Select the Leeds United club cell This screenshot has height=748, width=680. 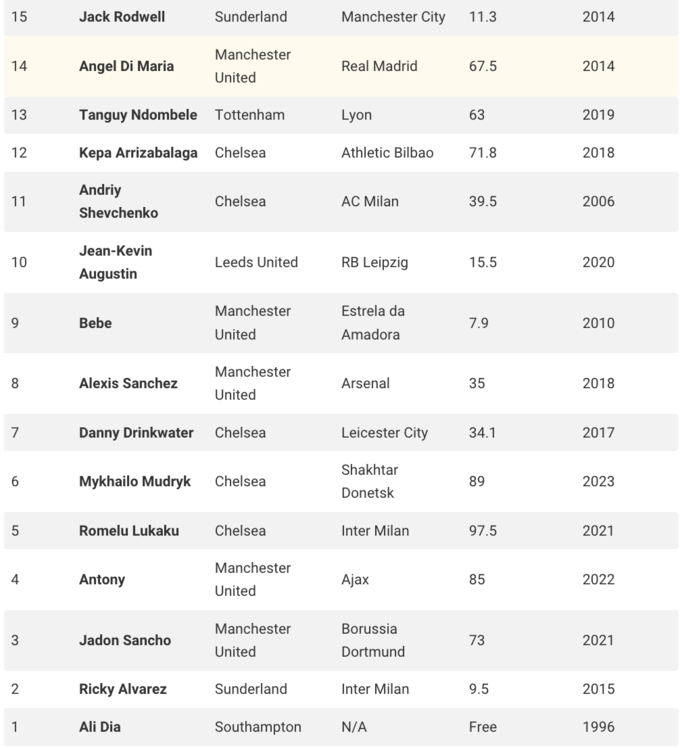[x=256, y=262]
